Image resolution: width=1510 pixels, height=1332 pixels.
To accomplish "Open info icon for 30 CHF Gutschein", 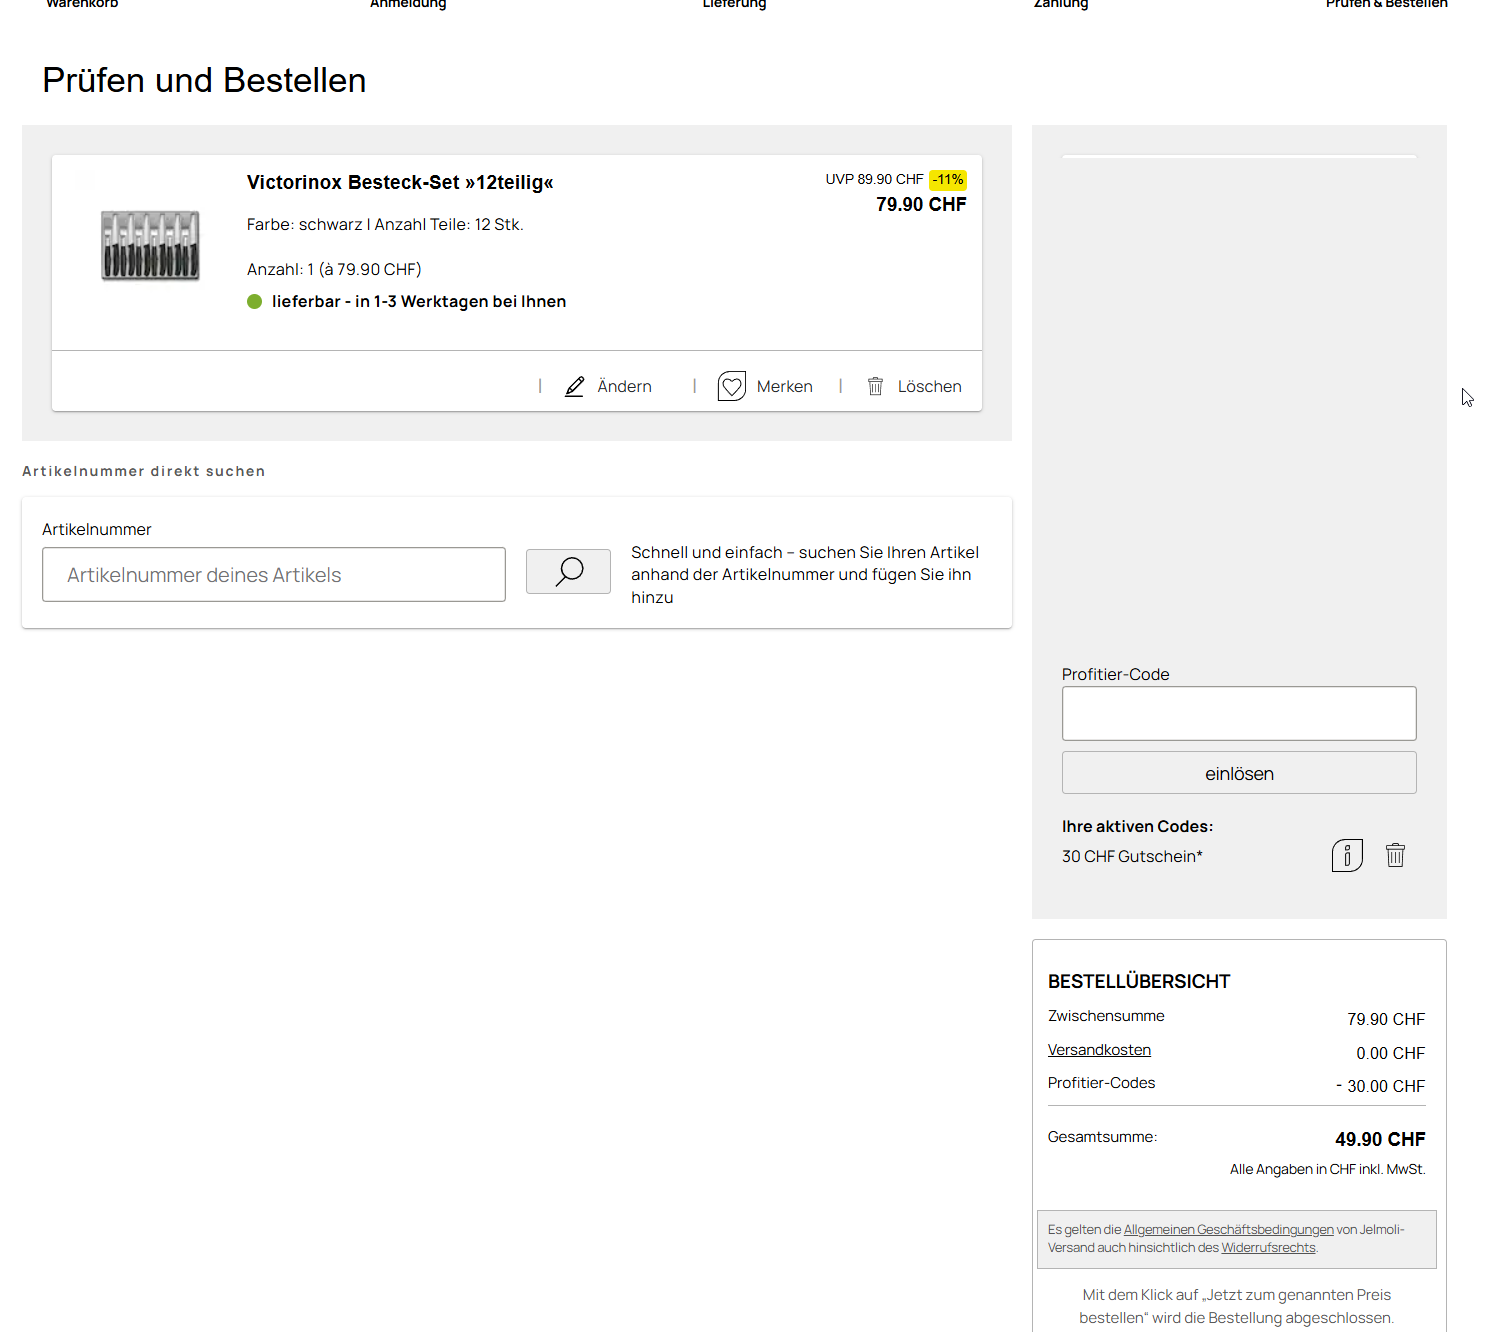I will 1347,855.
